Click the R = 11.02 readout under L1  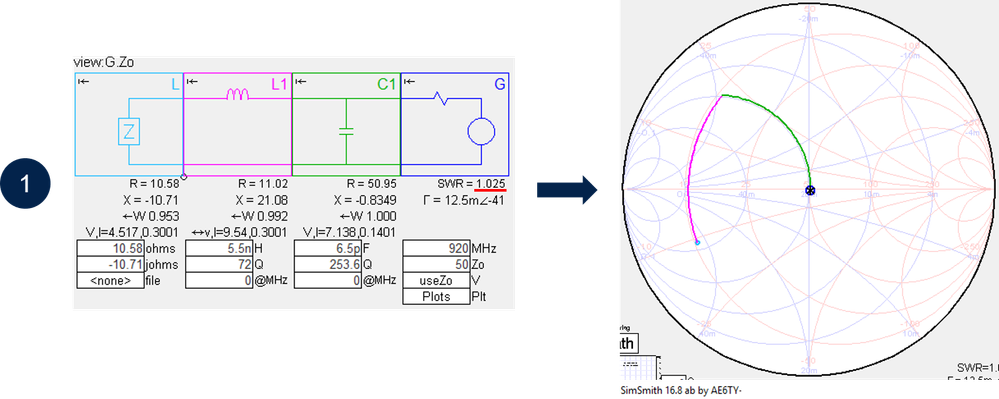(261, 184)
